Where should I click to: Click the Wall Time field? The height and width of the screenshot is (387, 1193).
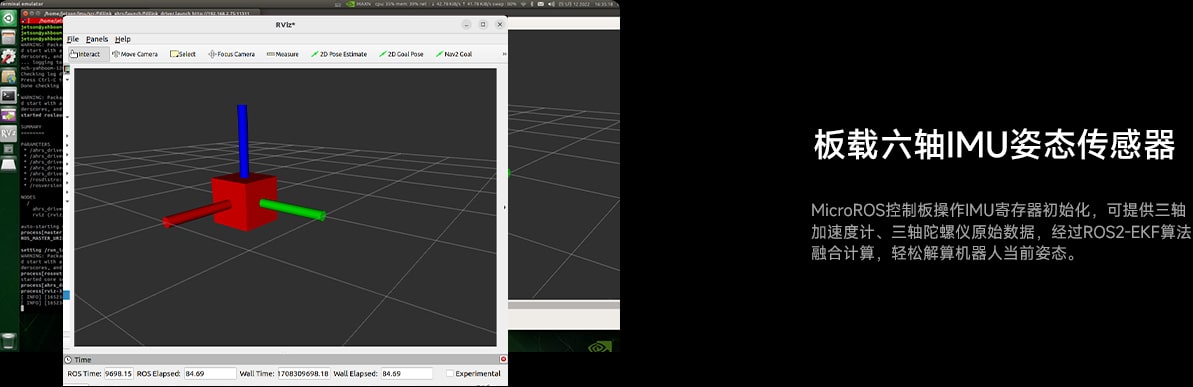[304, 373]
